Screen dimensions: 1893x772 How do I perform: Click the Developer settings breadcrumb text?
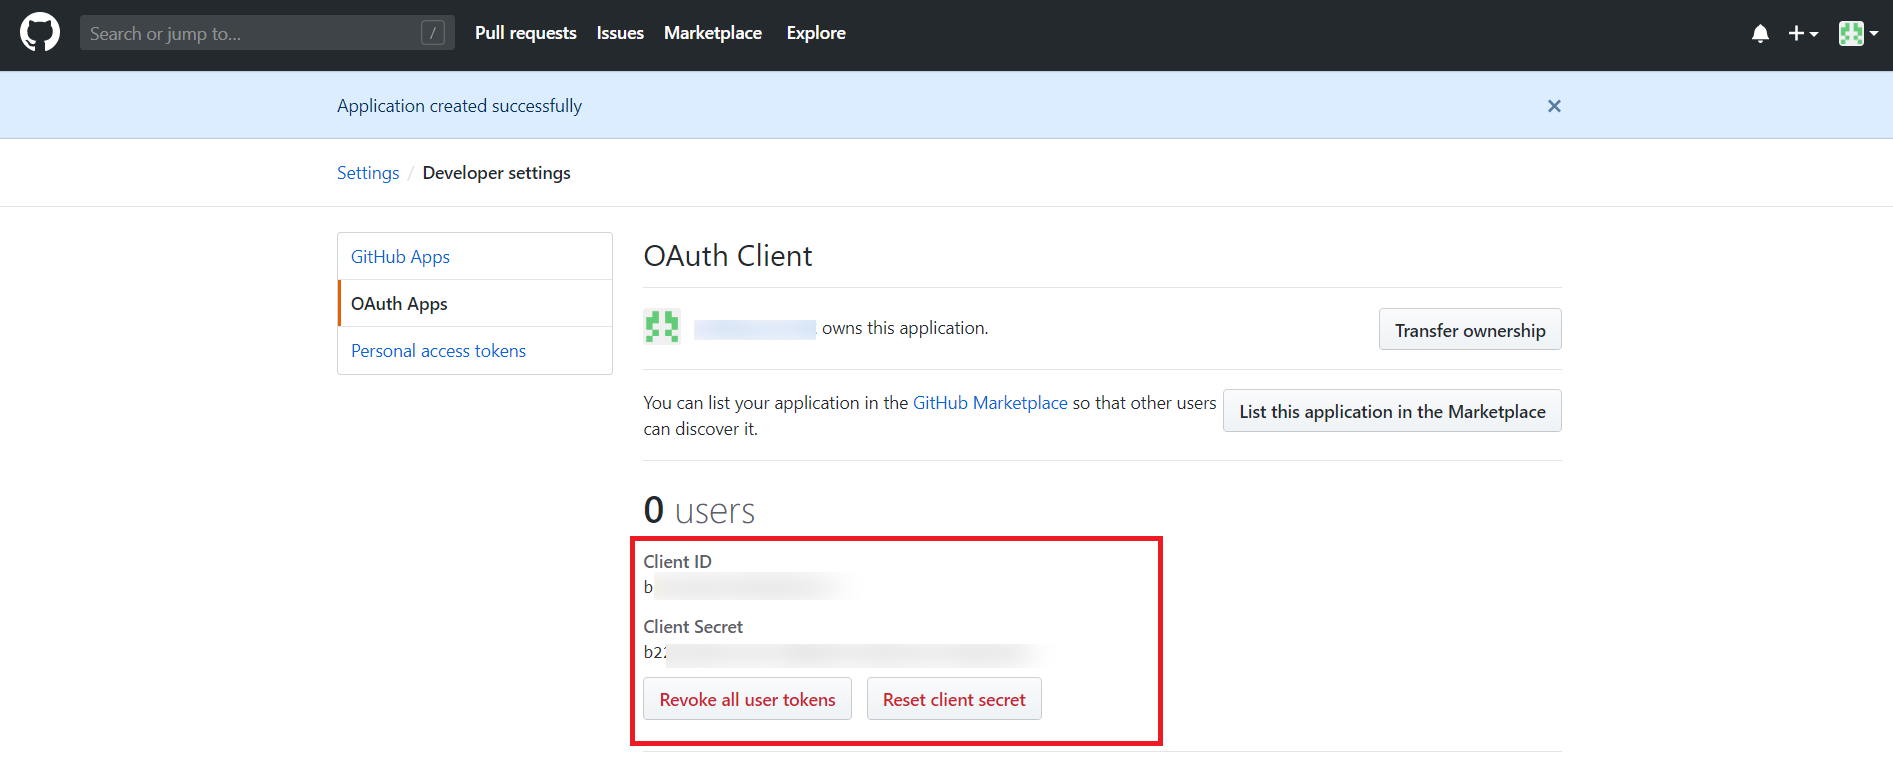497,173
